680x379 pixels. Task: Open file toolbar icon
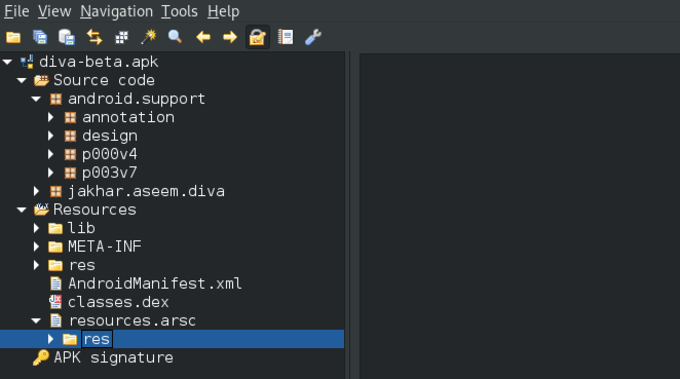pos(13,37)
